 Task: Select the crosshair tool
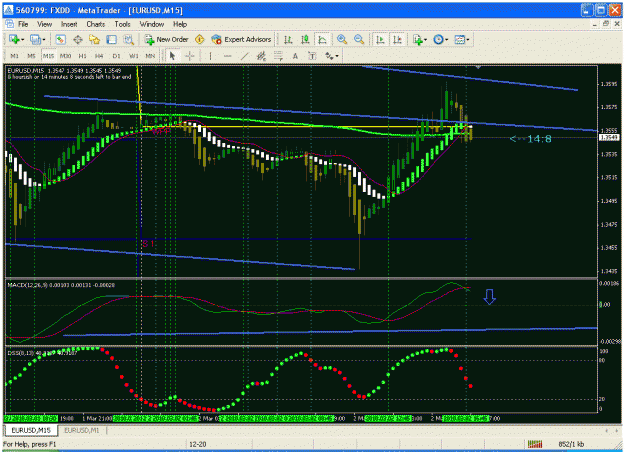[190, 56]
